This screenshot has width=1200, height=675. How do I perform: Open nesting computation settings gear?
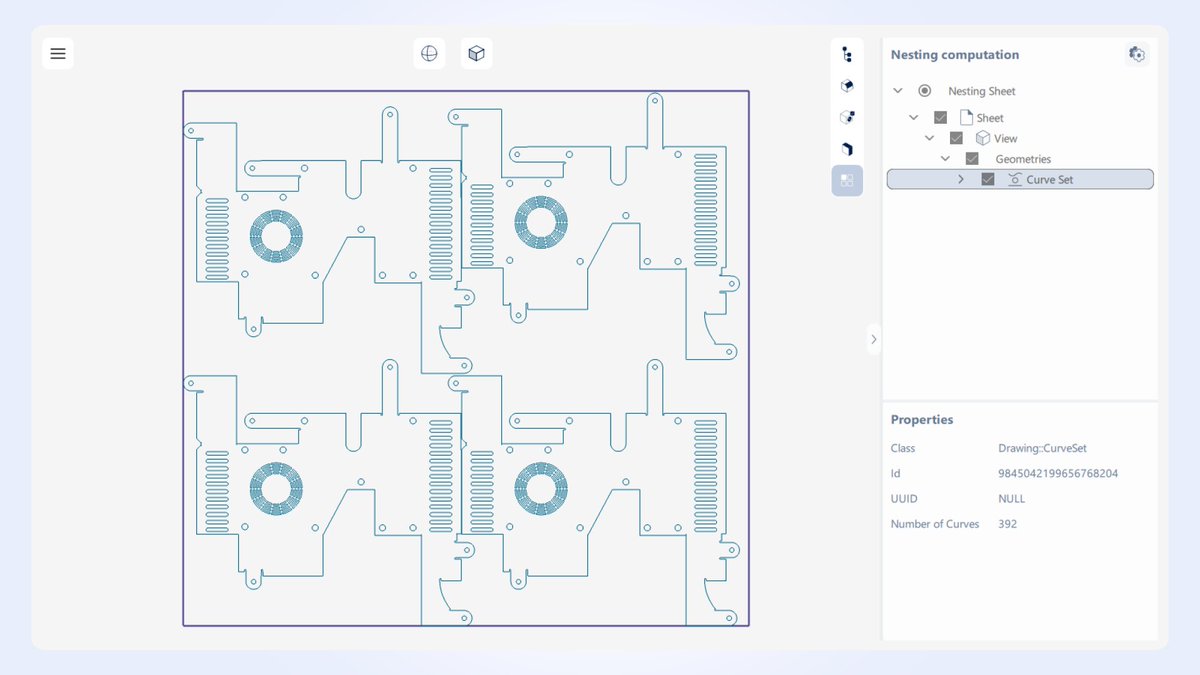(x=1137, y=54)
